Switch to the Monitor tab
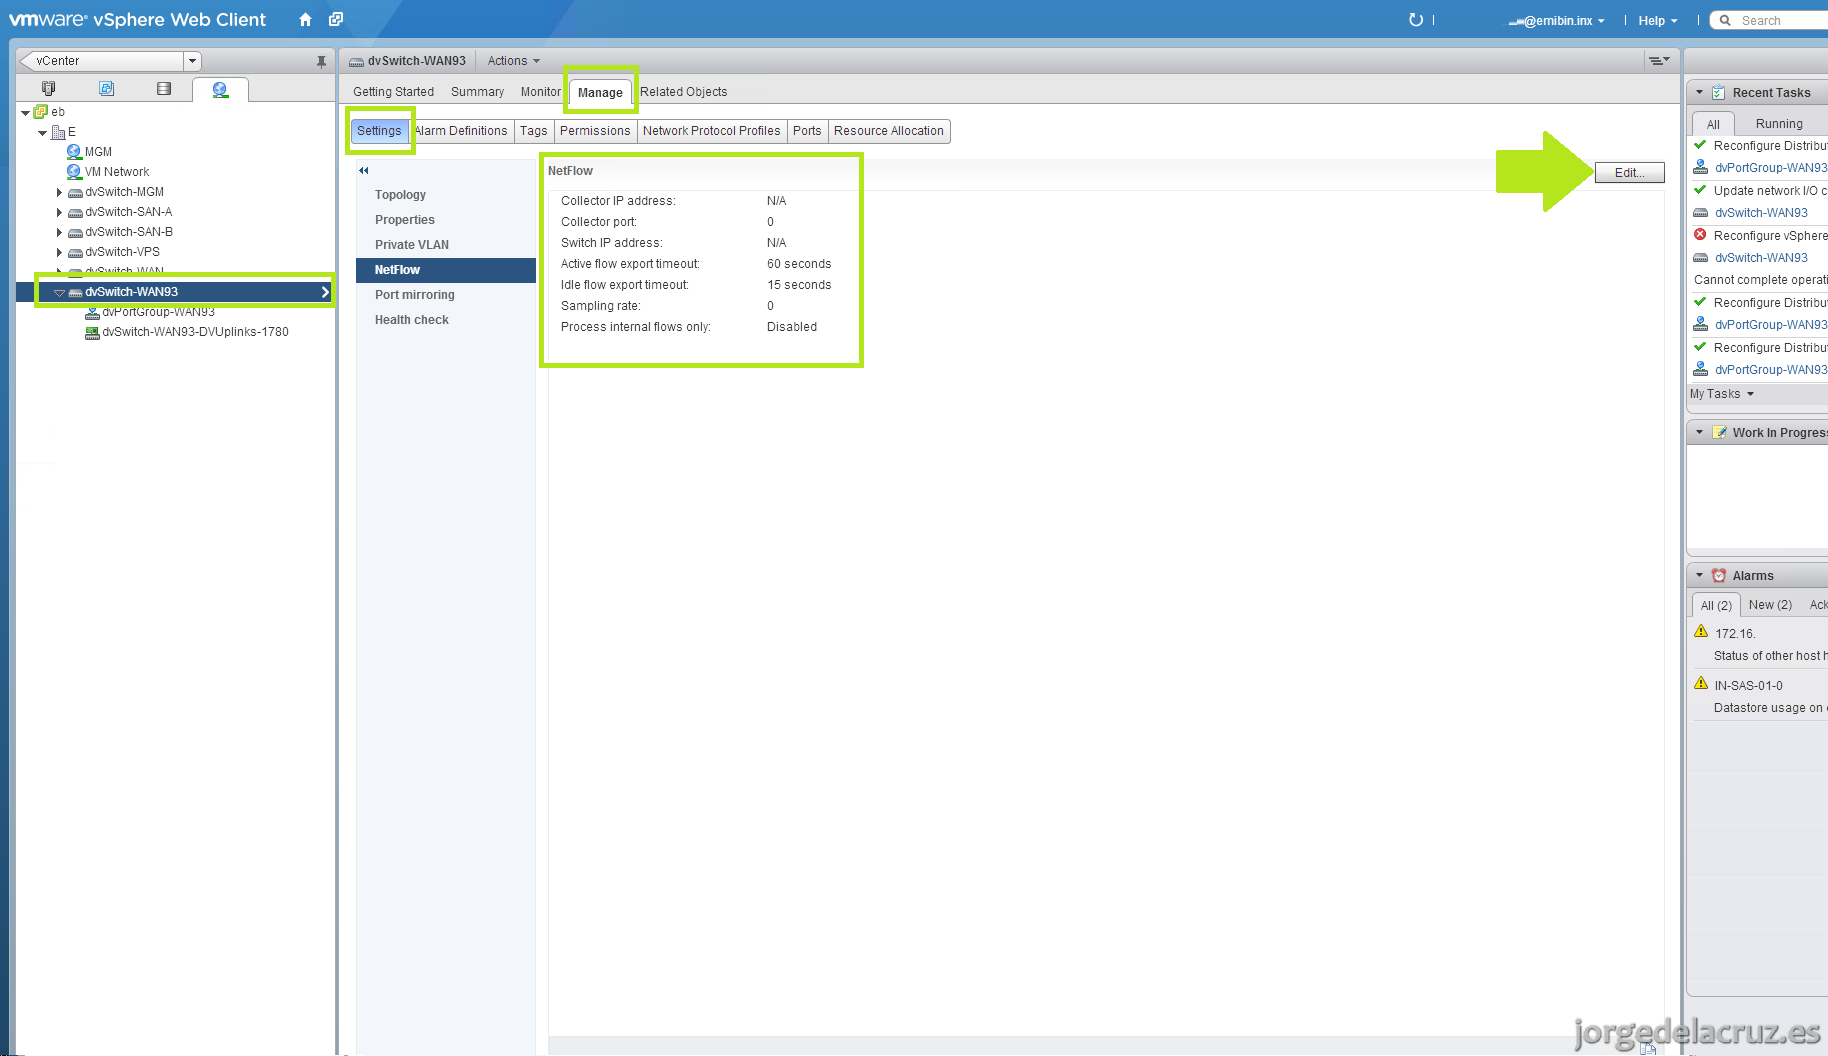Image resolution: width=1828 pixels, height=1056 pixels. [x=540, y=92]
